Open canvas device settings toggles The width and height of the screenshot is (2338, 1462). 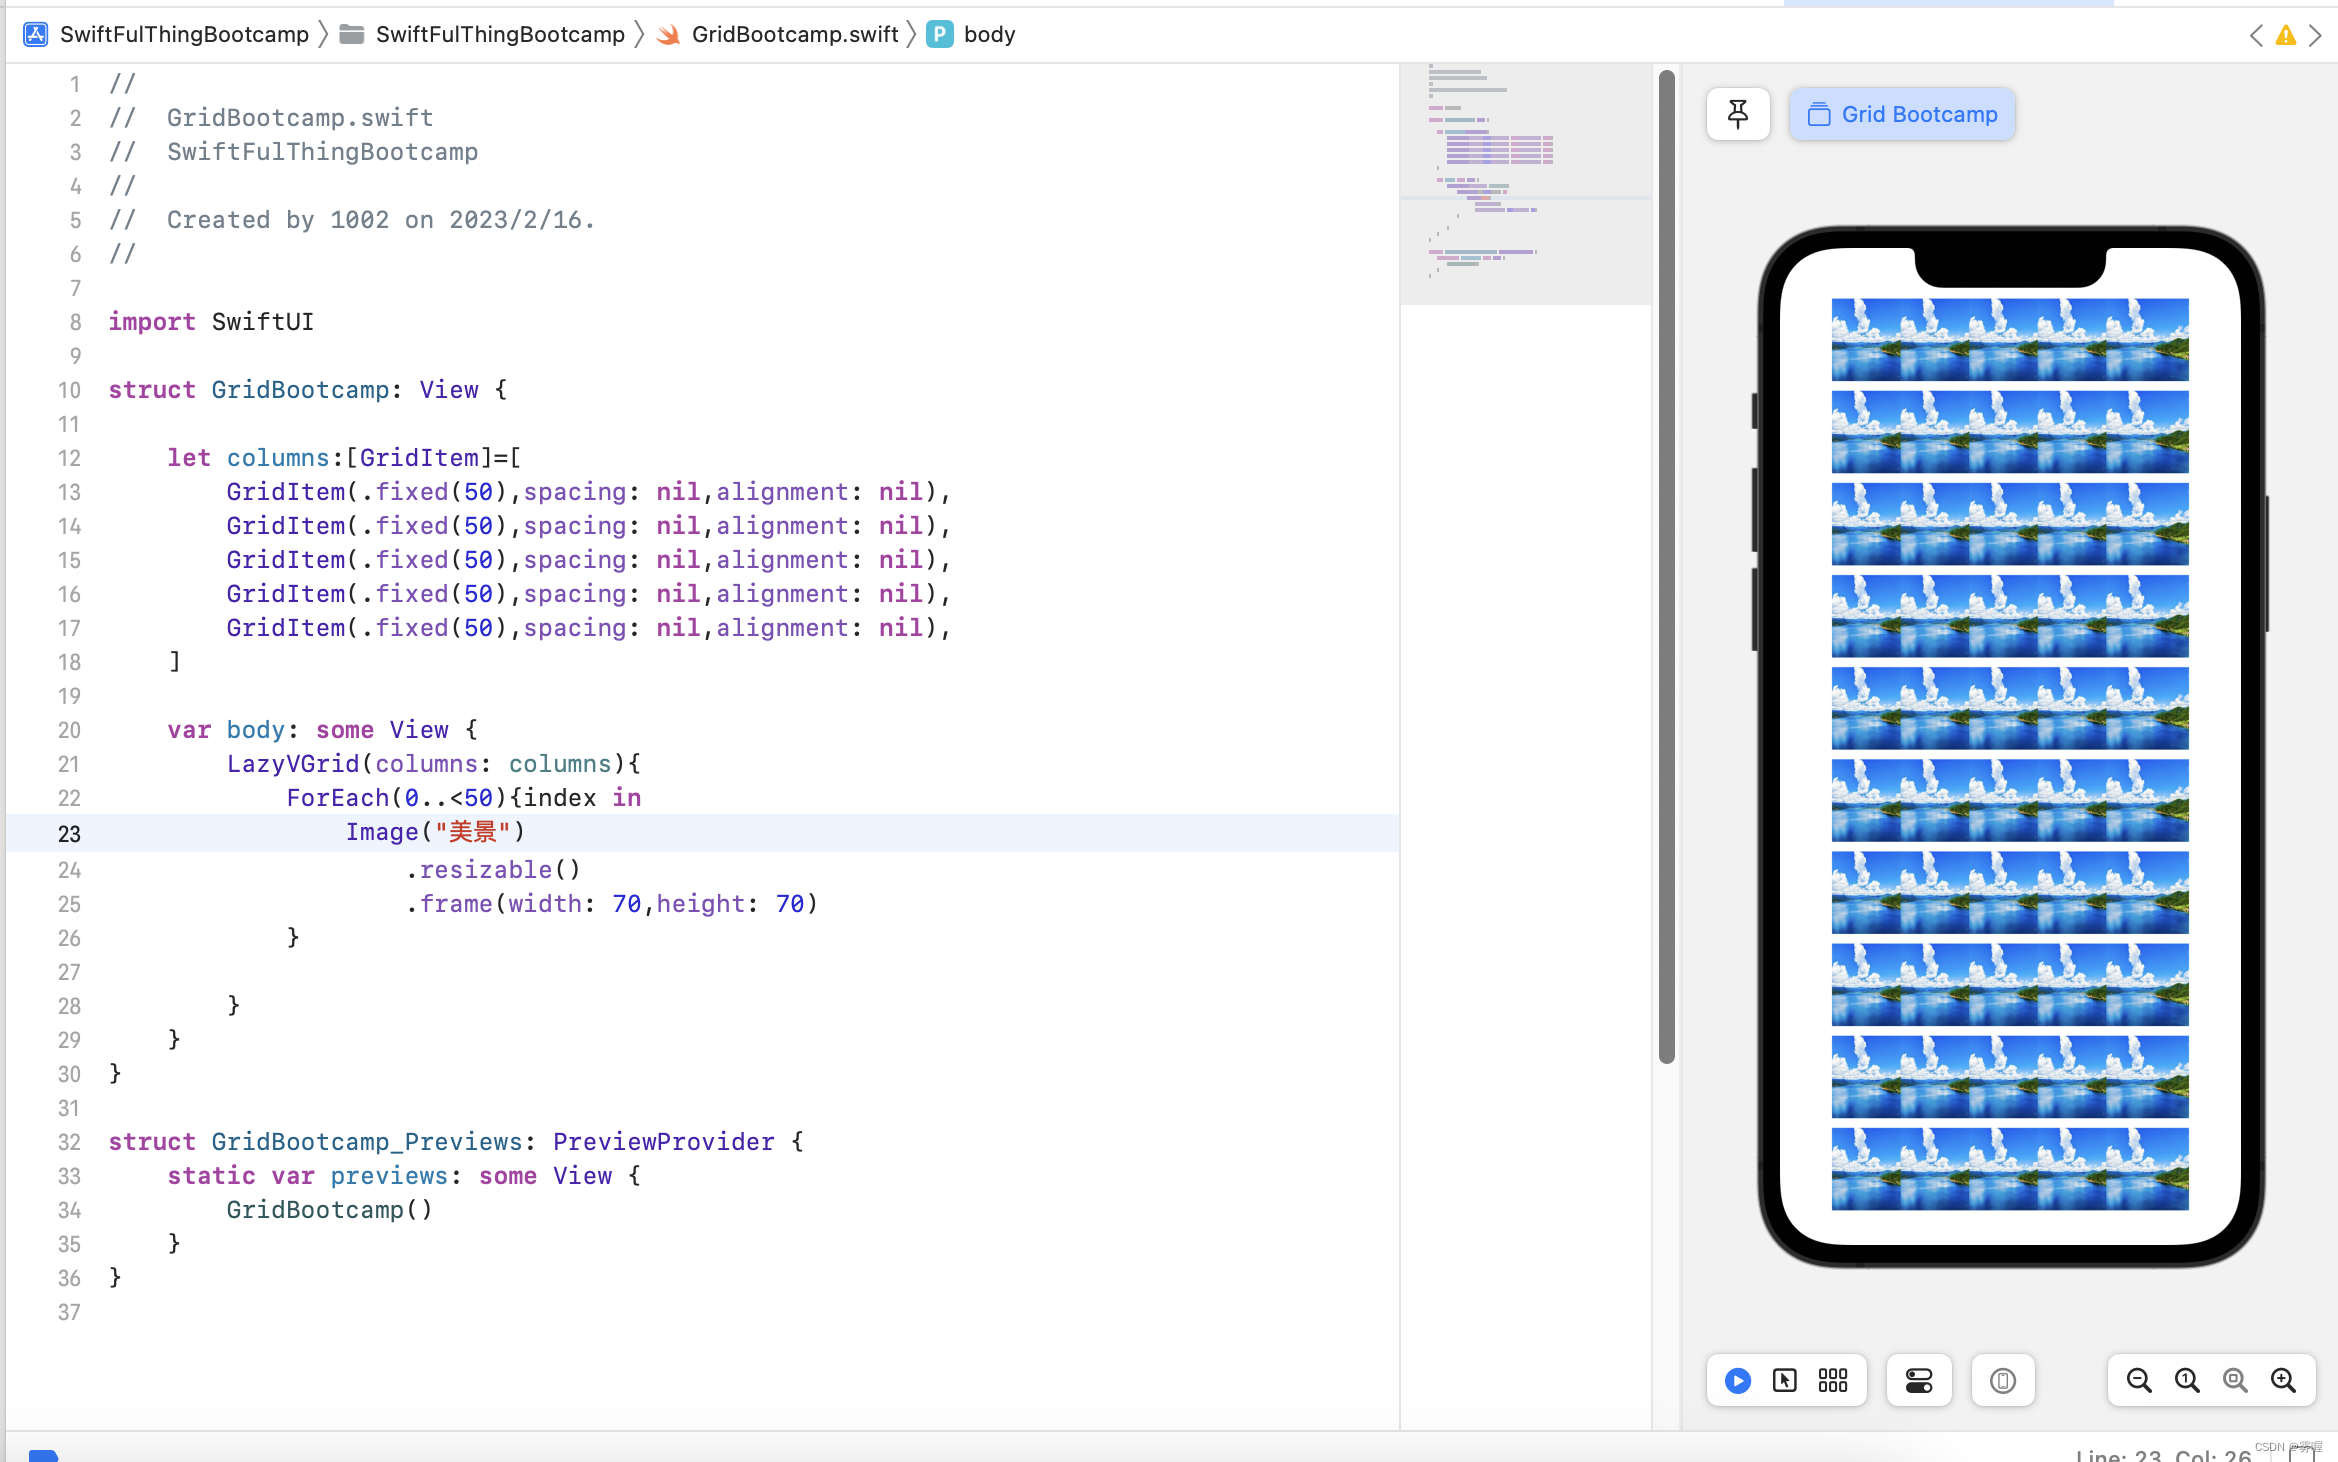1919,1381
